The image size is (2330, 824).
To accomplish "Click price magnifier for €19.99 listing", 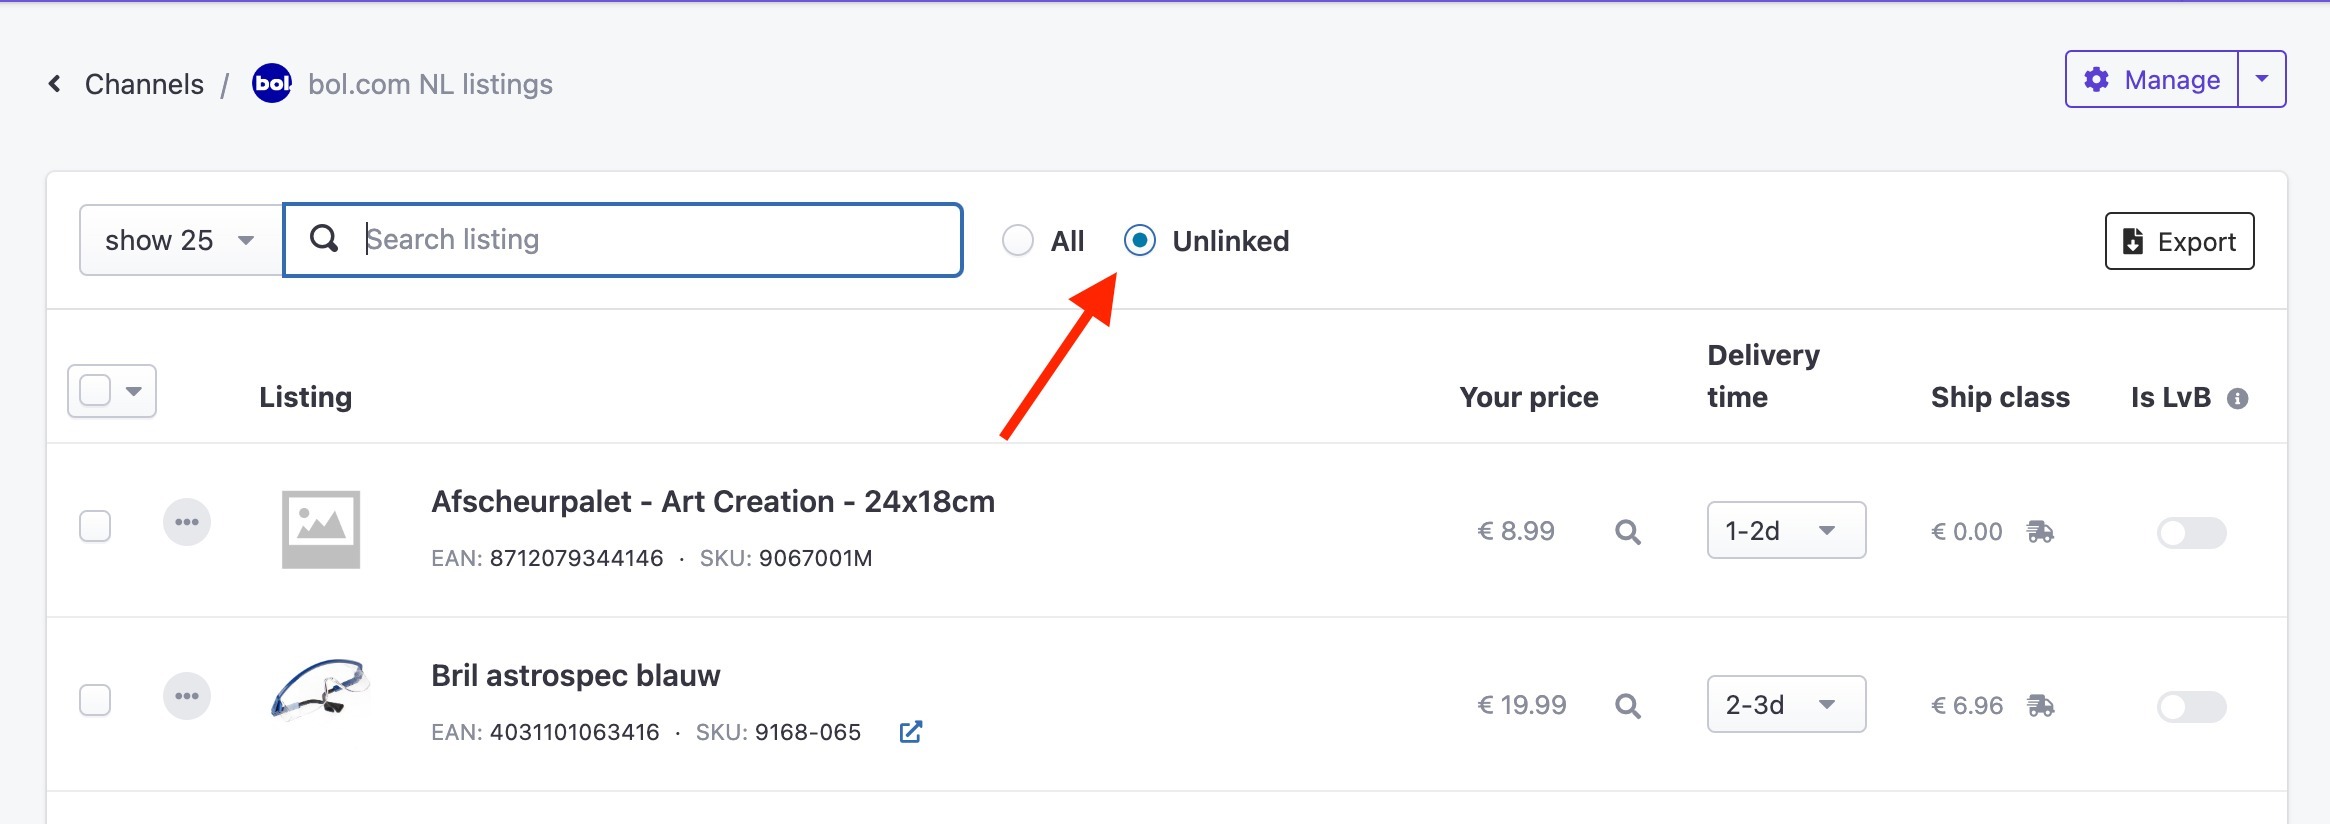I will click(1628, 706).
